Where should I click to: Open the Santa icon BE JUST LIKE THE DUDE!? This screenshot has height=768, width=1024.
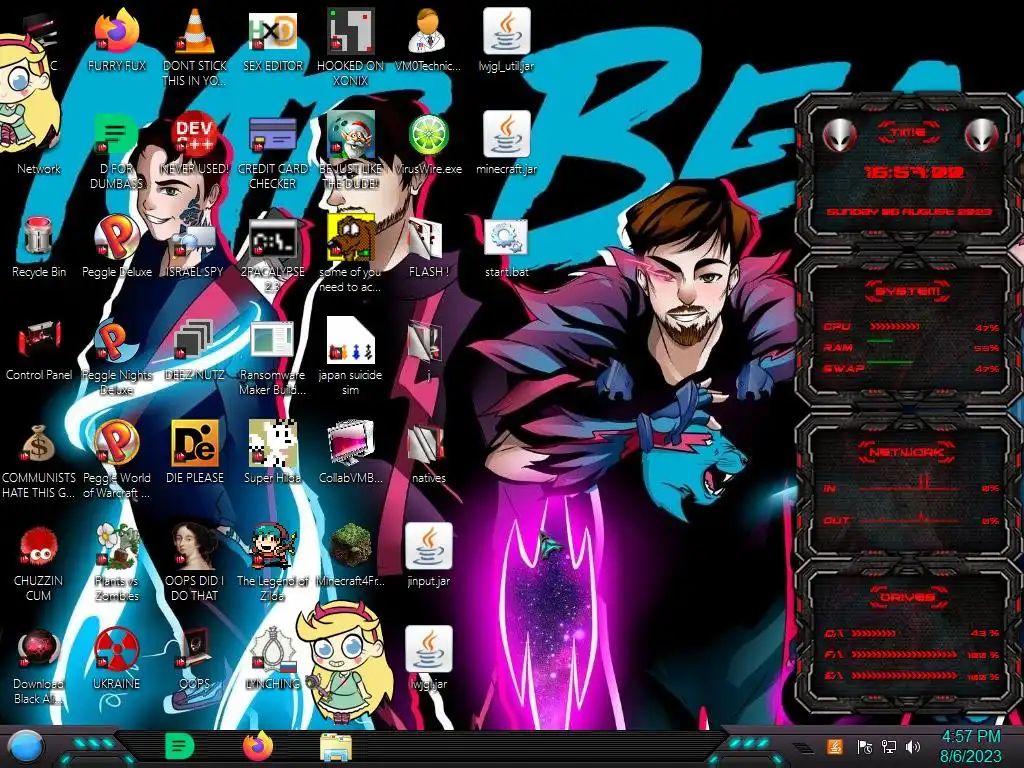pyautogui.click(x=351, y=134)
